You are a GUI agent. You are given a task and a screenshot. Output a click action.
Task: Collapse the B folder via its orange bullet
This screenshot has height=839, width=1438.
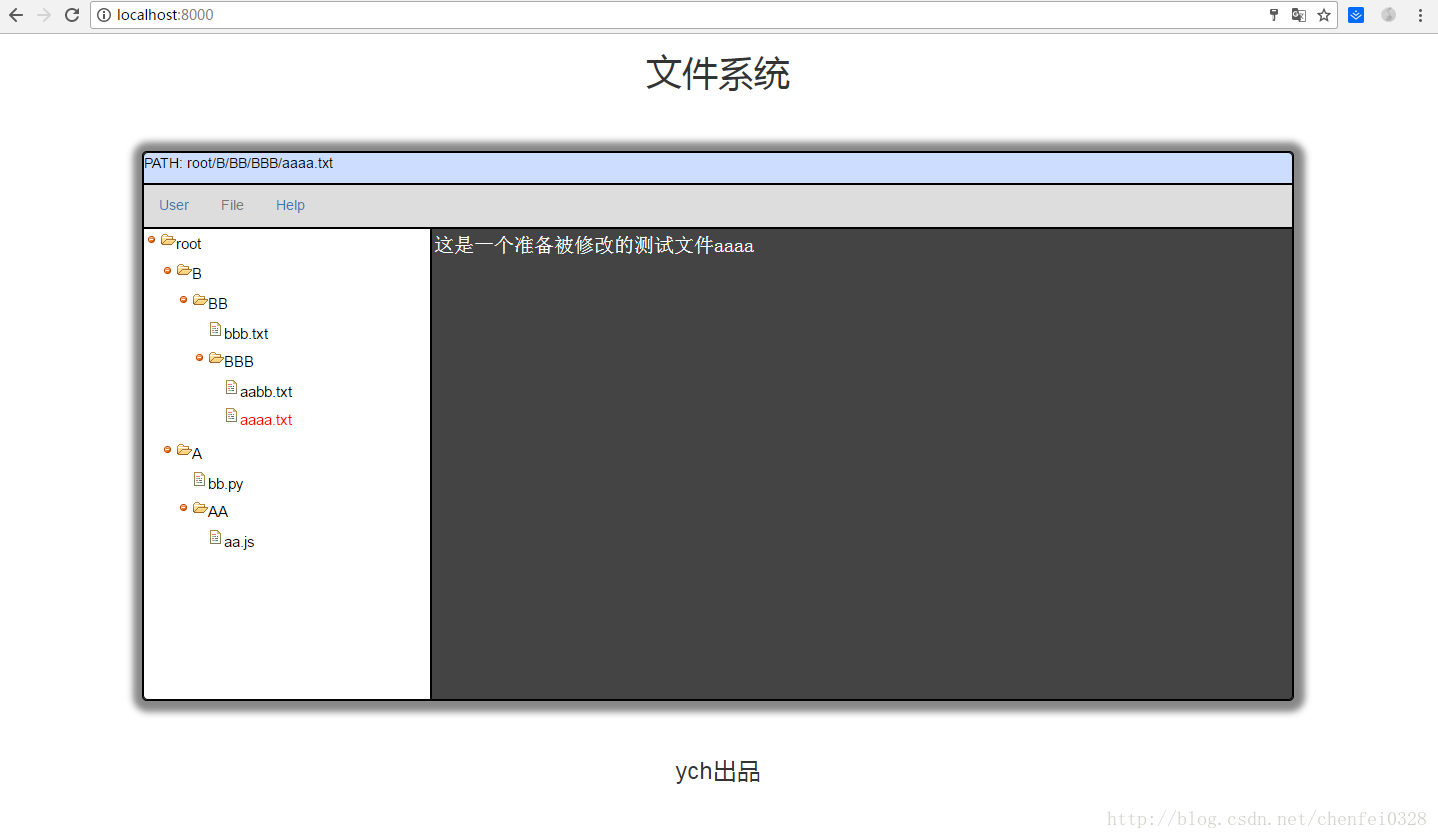pyautogui.click(x=168, y=269)
